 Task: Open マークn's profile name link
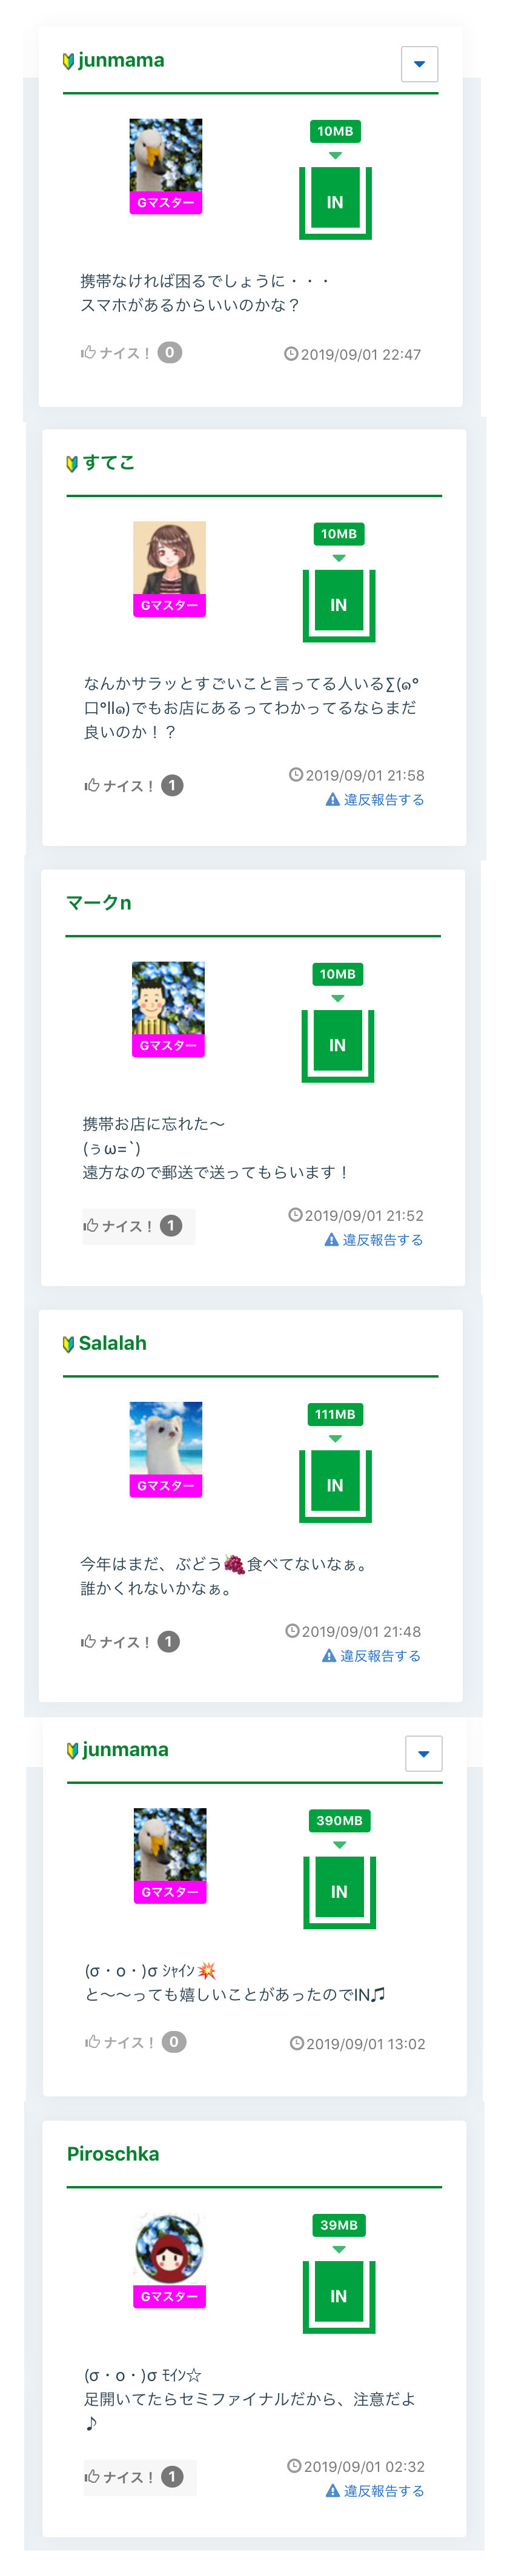click(98, 903)
